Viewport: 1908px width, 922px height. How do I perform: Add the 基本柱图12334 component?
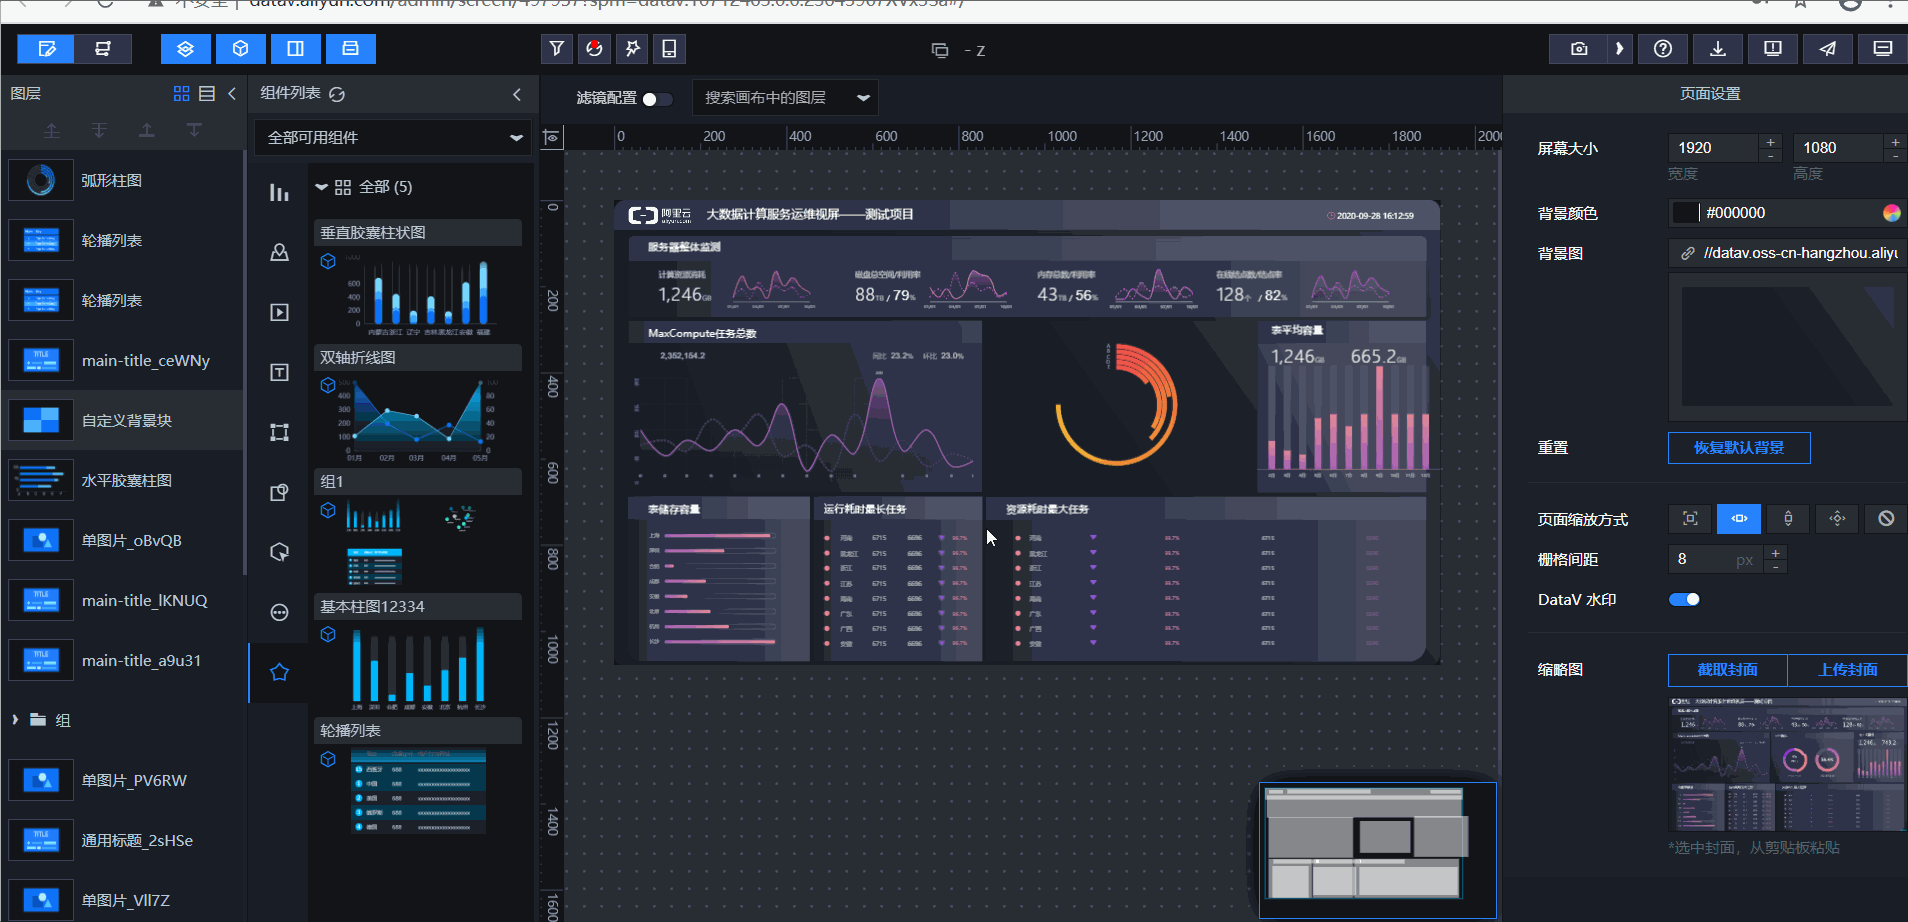click(x=418, y=654)
